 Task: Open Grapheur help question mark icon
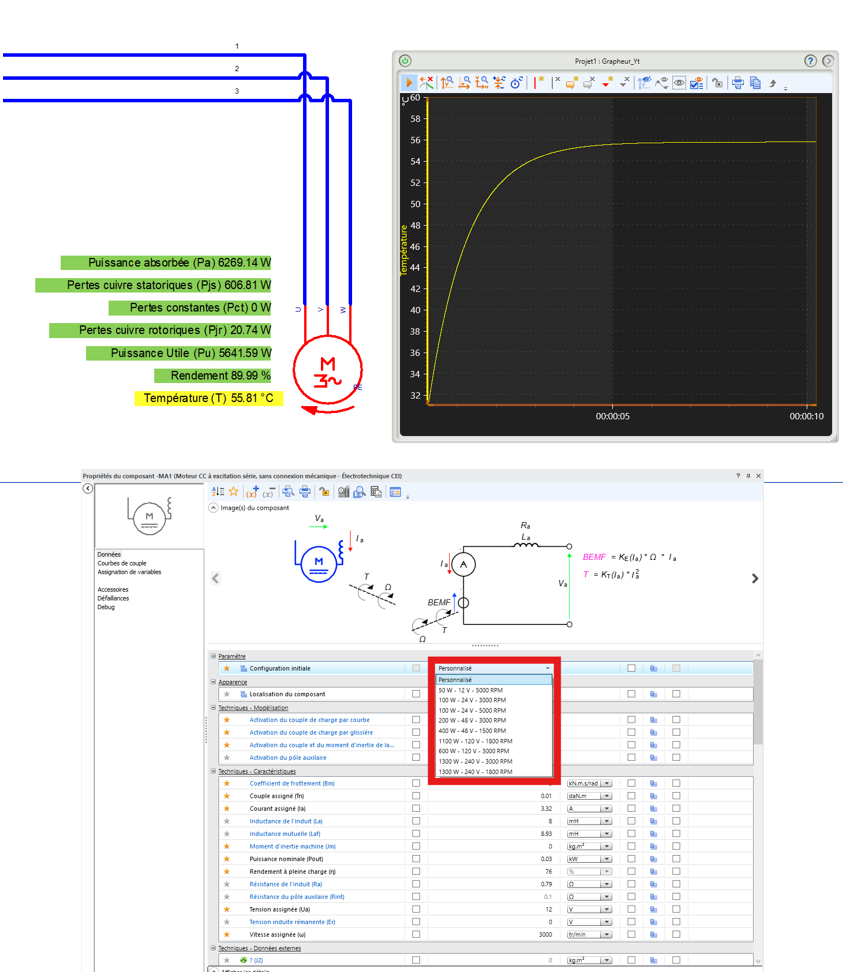click(811, 61)
